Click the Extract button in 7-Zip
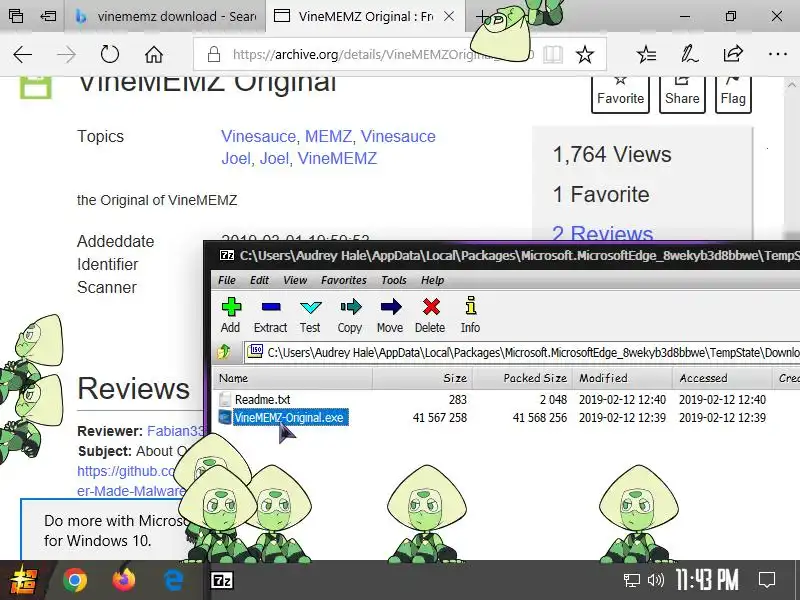Viewport: 800px width, 600px height. click(270, 315)
